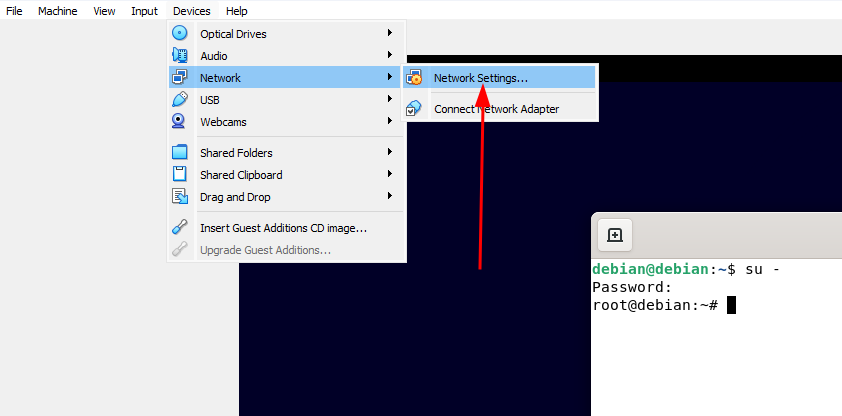Image resolution: width=842 pixels, height=416 pixels.
Task: Select Drag and Drop menu entry
Action: click(286, 196)
